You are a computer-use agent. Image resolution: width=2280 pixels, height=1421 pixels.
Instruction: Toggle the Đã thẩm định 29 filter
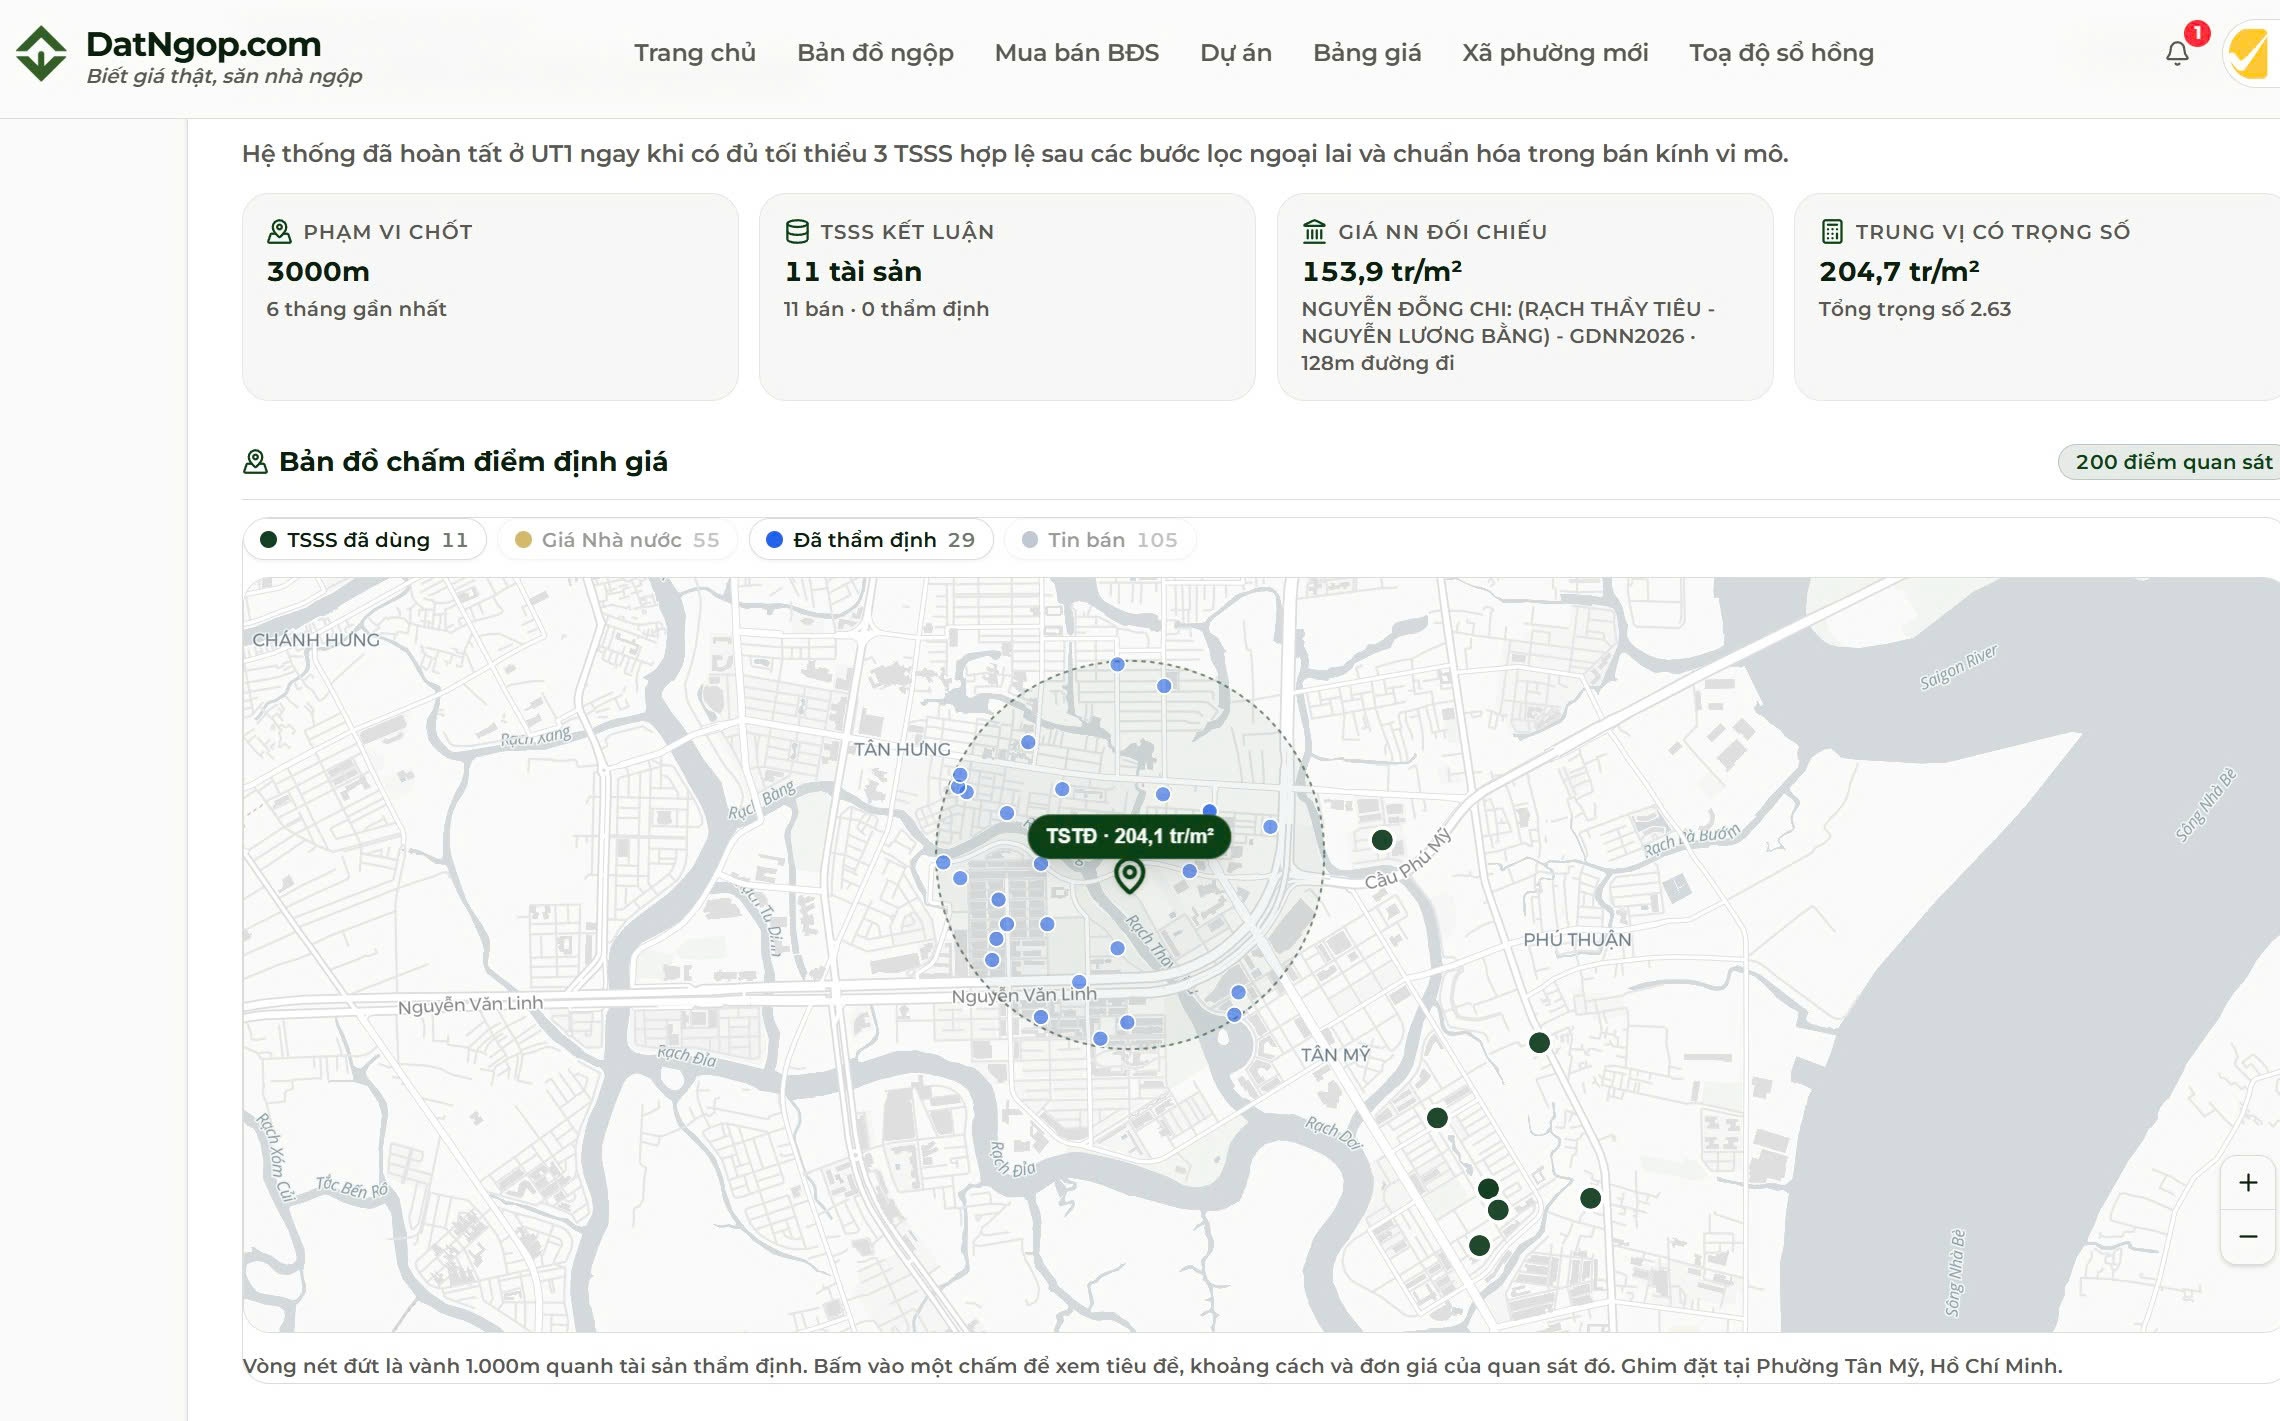tap(870, 540)
